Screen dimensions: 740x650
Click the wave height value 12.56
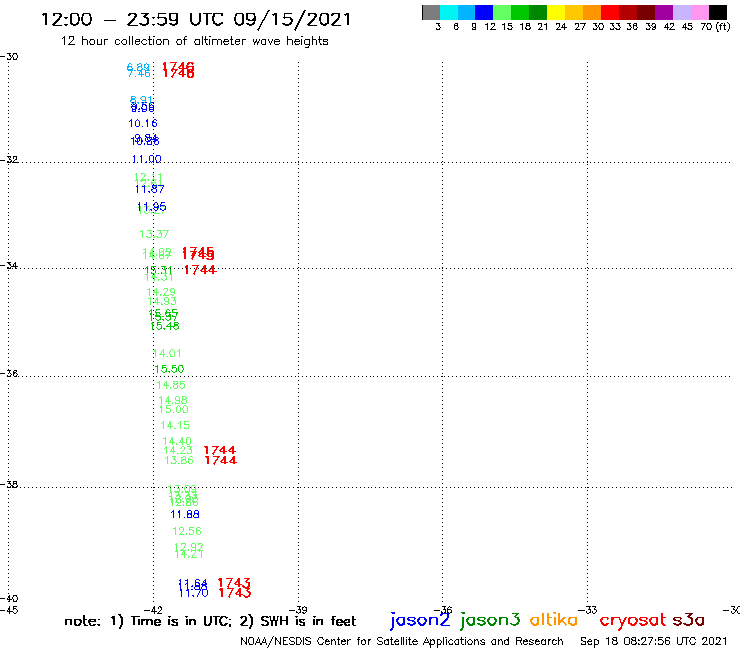(187, 532)
